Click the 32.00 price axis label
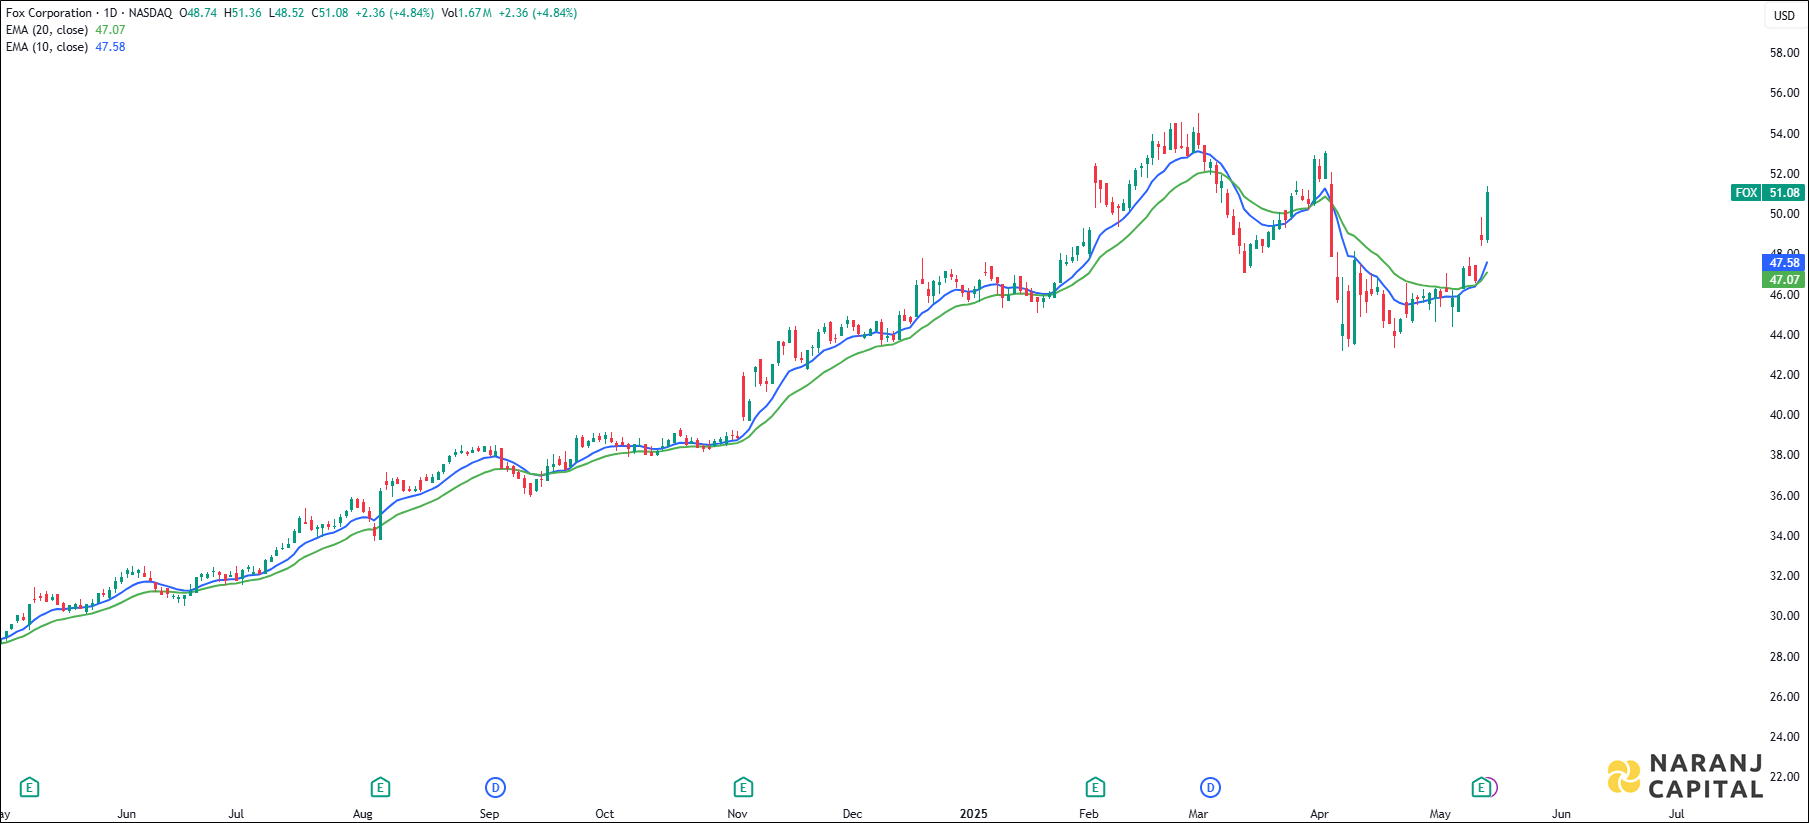The height and width of the screenshot is (823, 1809). (x=1784, y=576)
